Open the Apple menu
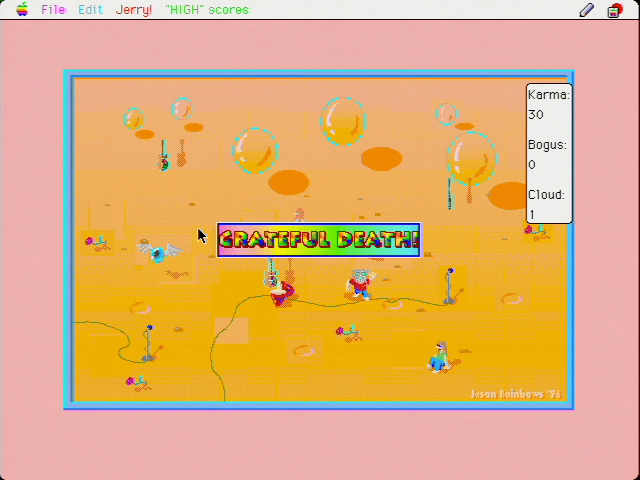640x480 pixels. [x=22, y=9]
